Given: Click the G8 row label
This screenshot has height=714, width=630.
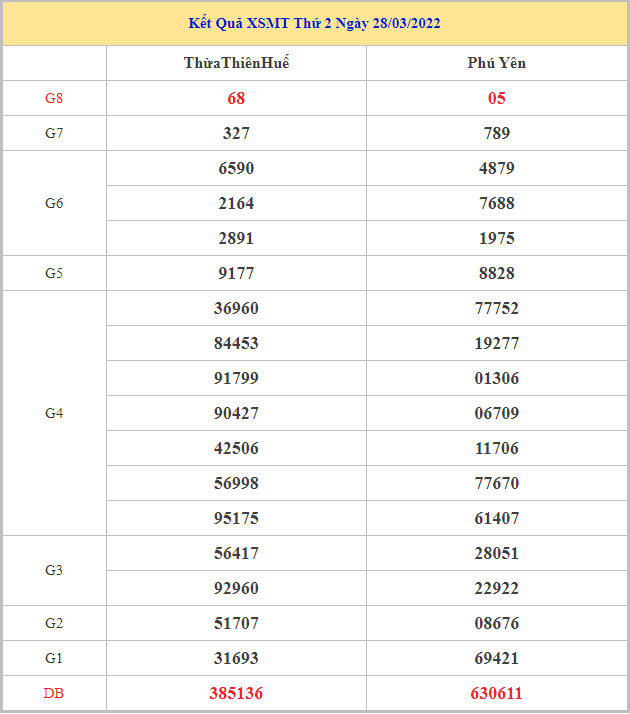Looking at the screenshot, I should pos(54,98).
